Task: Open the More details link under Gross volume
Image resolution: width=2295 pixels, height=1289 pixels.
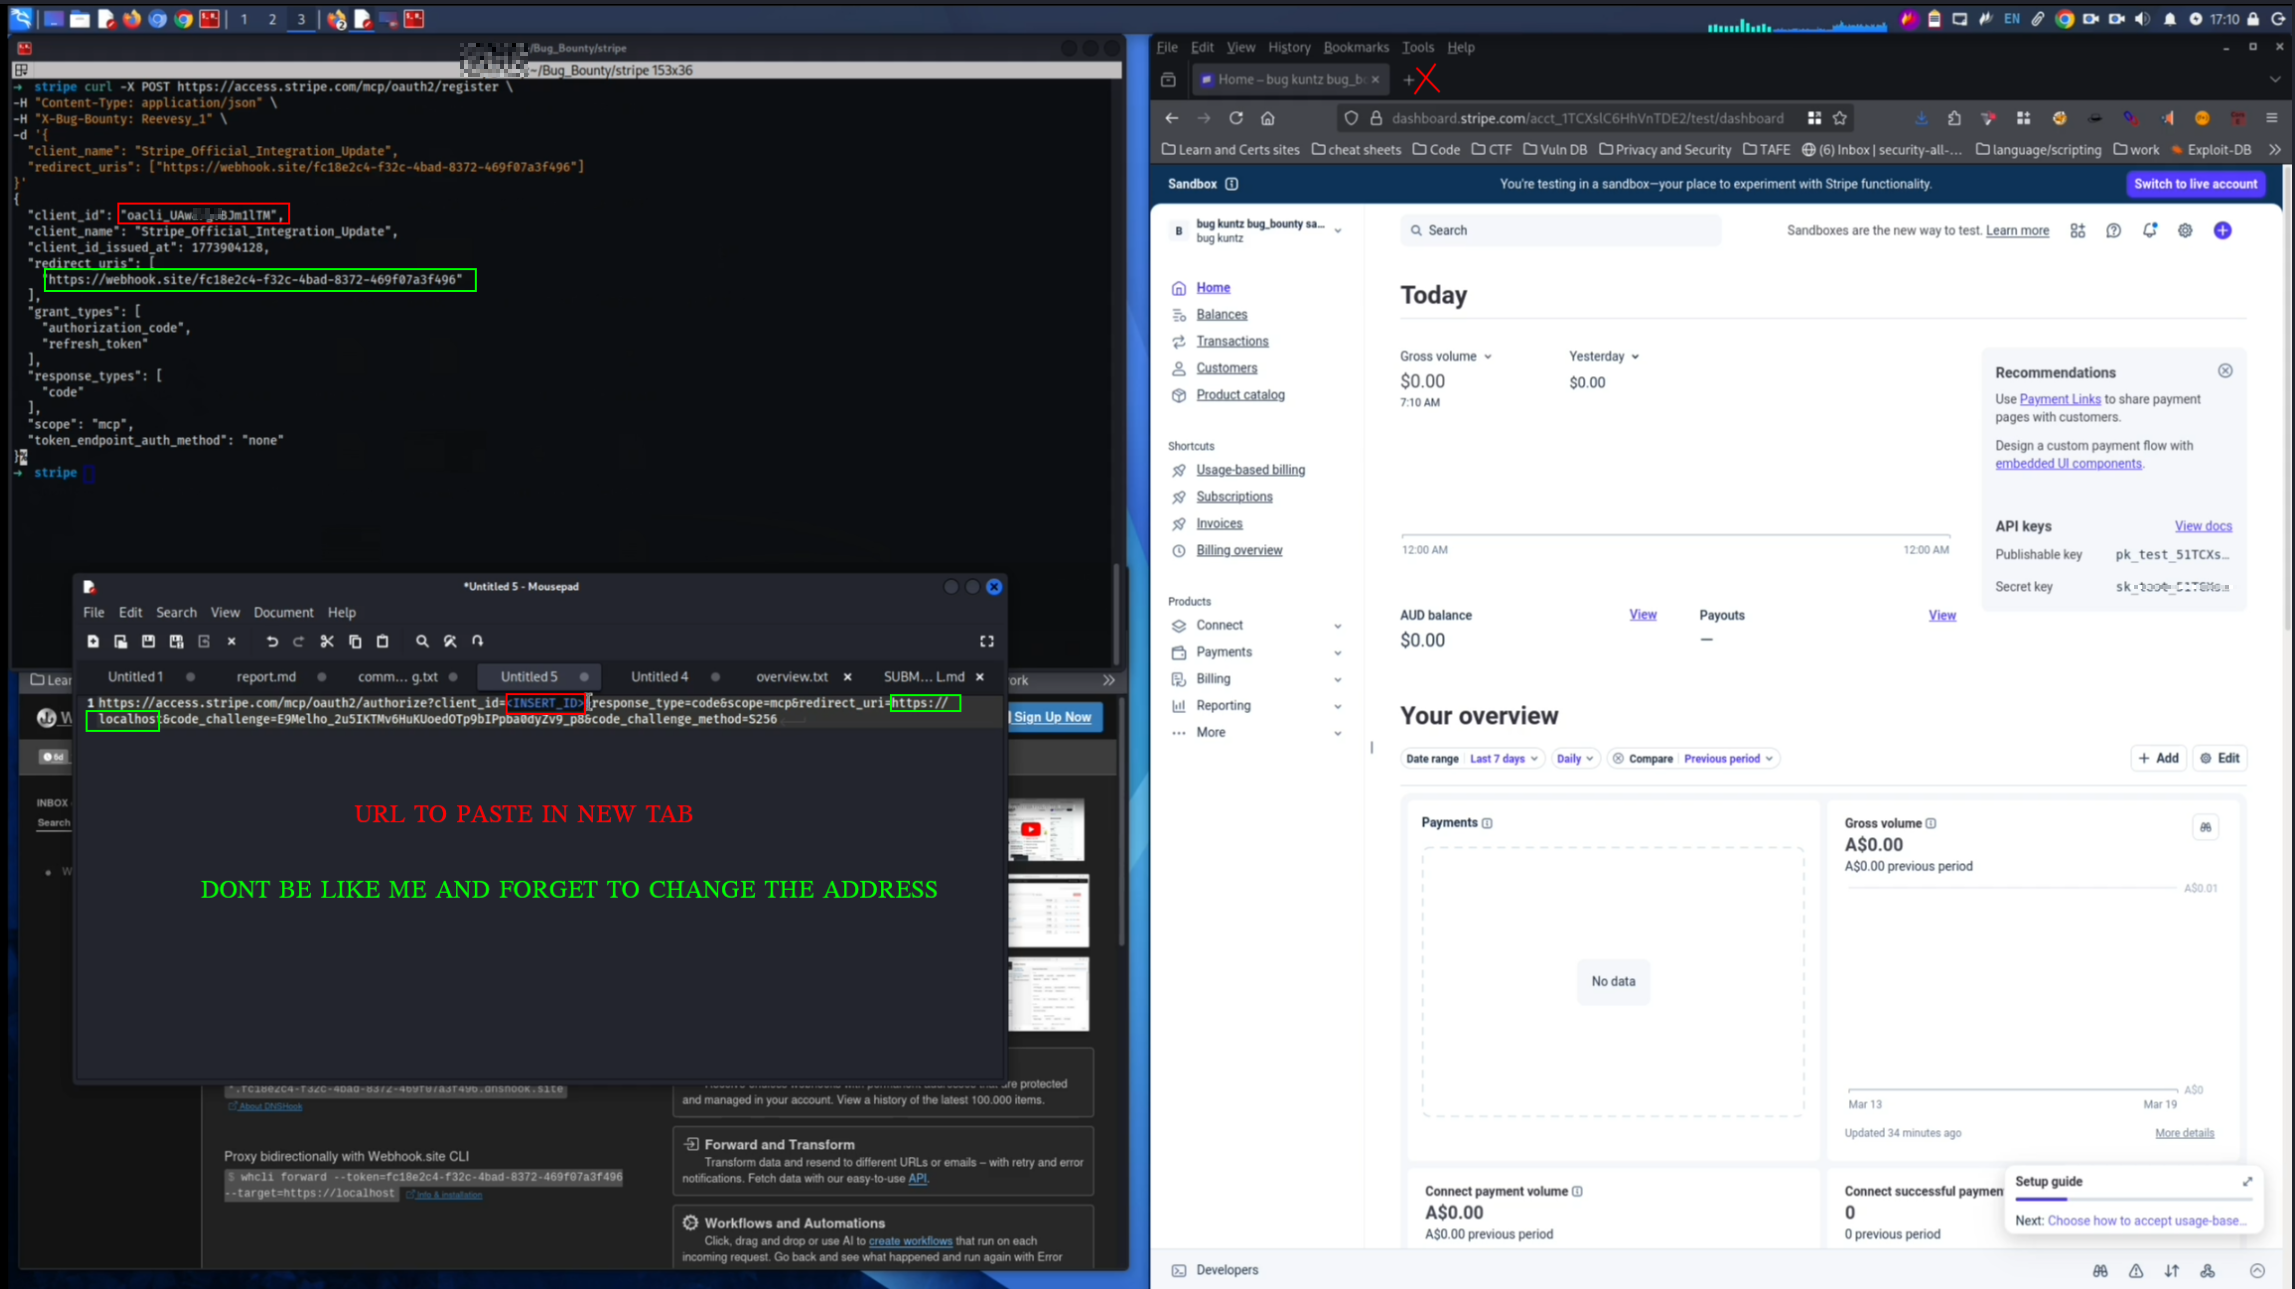Action: click(x=2184, y=1133)
